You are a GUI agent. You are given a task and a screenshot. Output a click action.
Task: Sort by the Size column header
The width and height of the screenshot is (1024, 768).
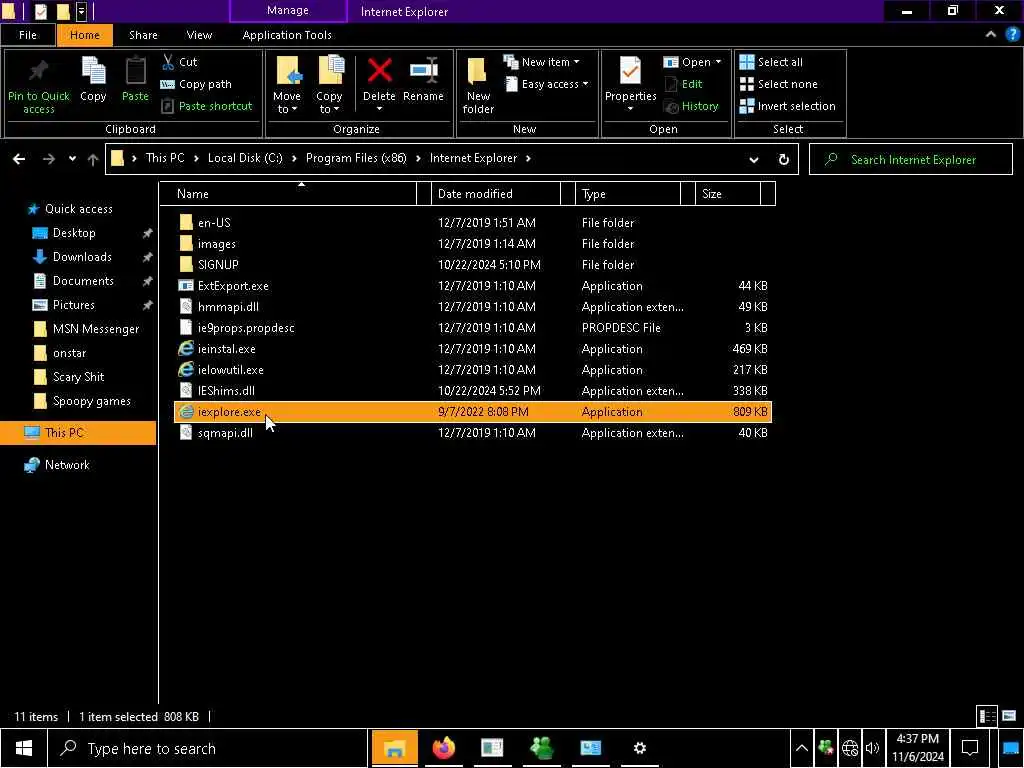click(728, 194)
